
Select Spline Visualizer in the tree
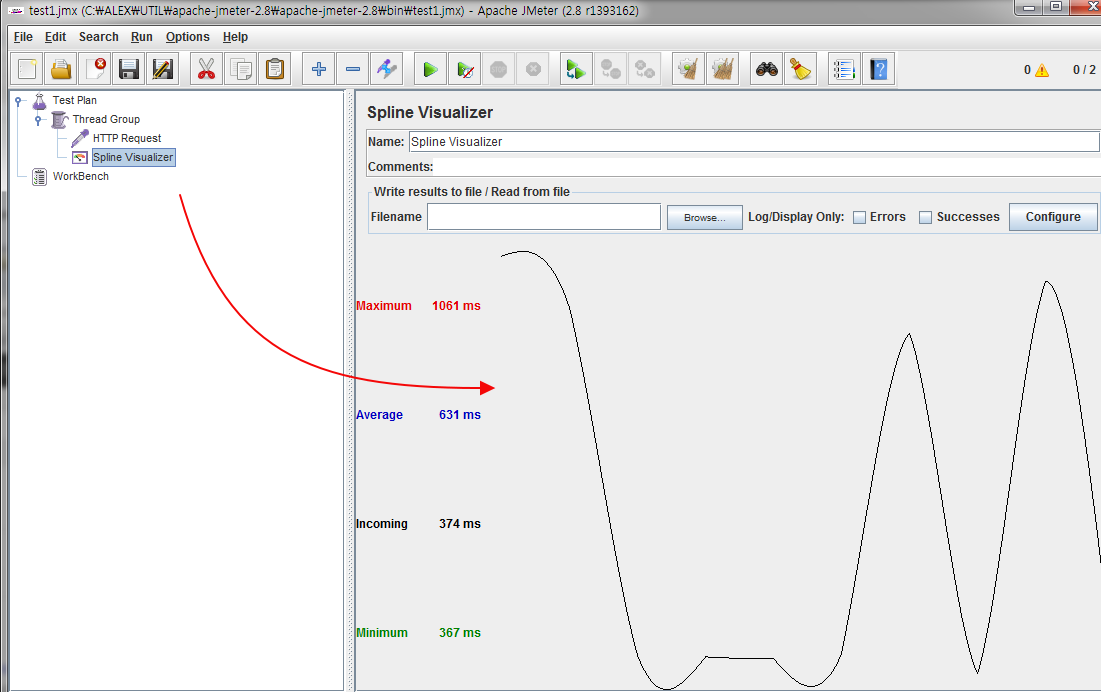(x=133, y=157)
